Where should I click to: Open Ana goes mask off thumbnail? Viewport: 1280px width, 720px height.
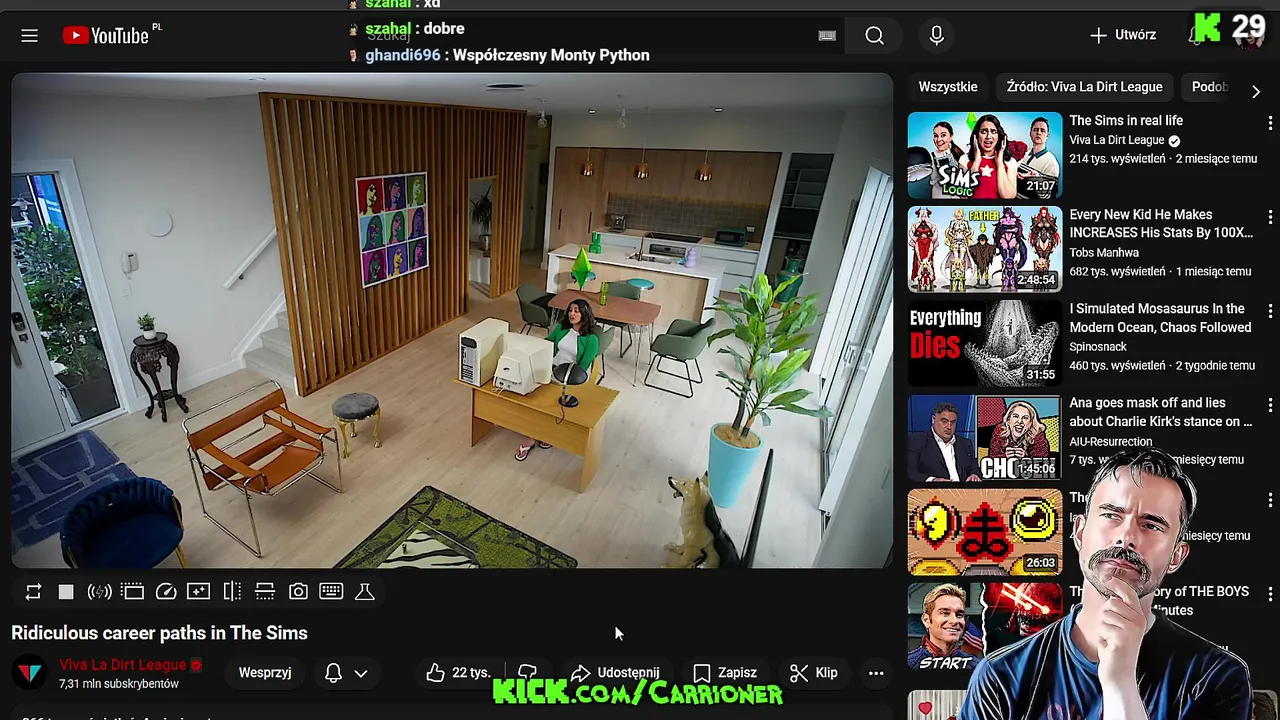985,437
